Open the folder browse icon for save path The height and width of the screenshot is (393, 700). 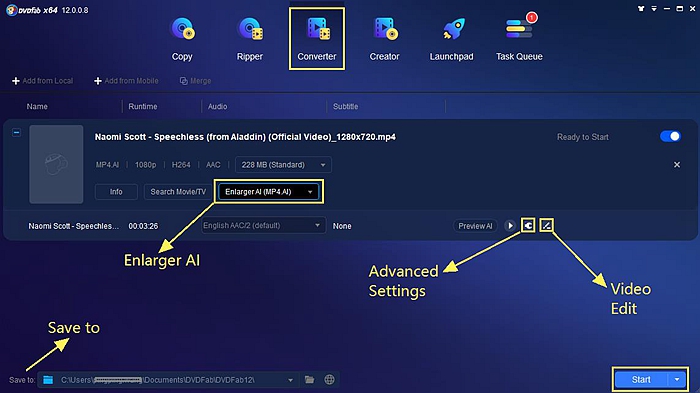(x=309, y=380)
